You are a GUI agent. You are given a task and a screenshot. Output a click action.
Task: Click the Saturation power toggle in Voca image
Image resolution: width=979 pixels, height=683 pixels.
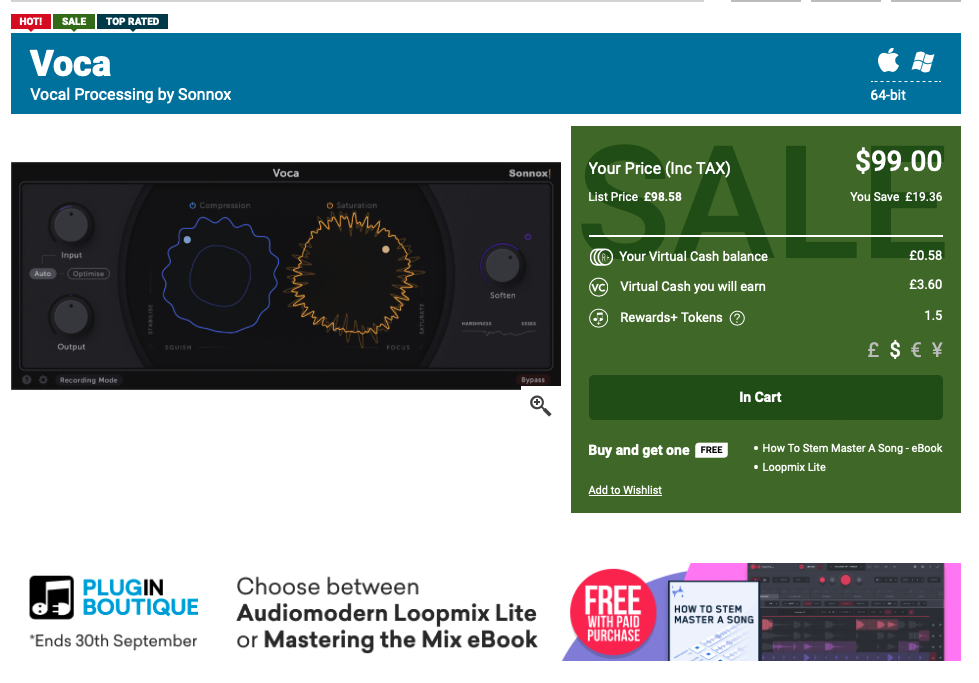[330, 205]
